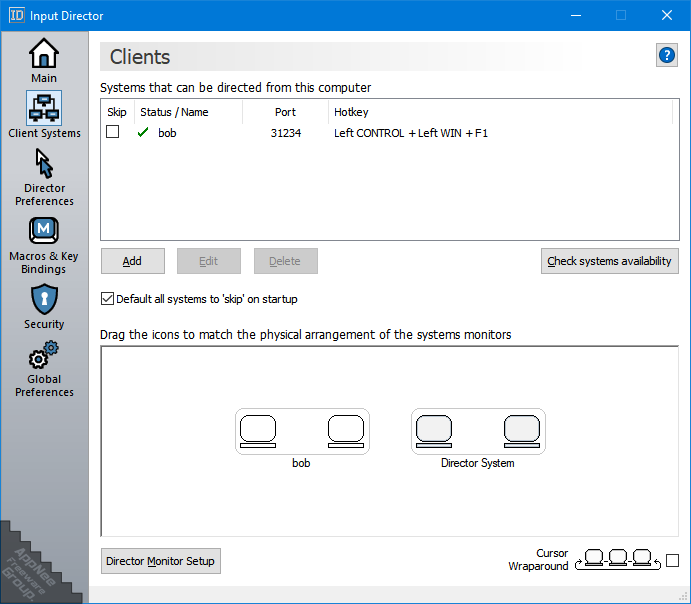Select bob's right monitor icon
Screen dimensions: 691x604
(346, 431)
